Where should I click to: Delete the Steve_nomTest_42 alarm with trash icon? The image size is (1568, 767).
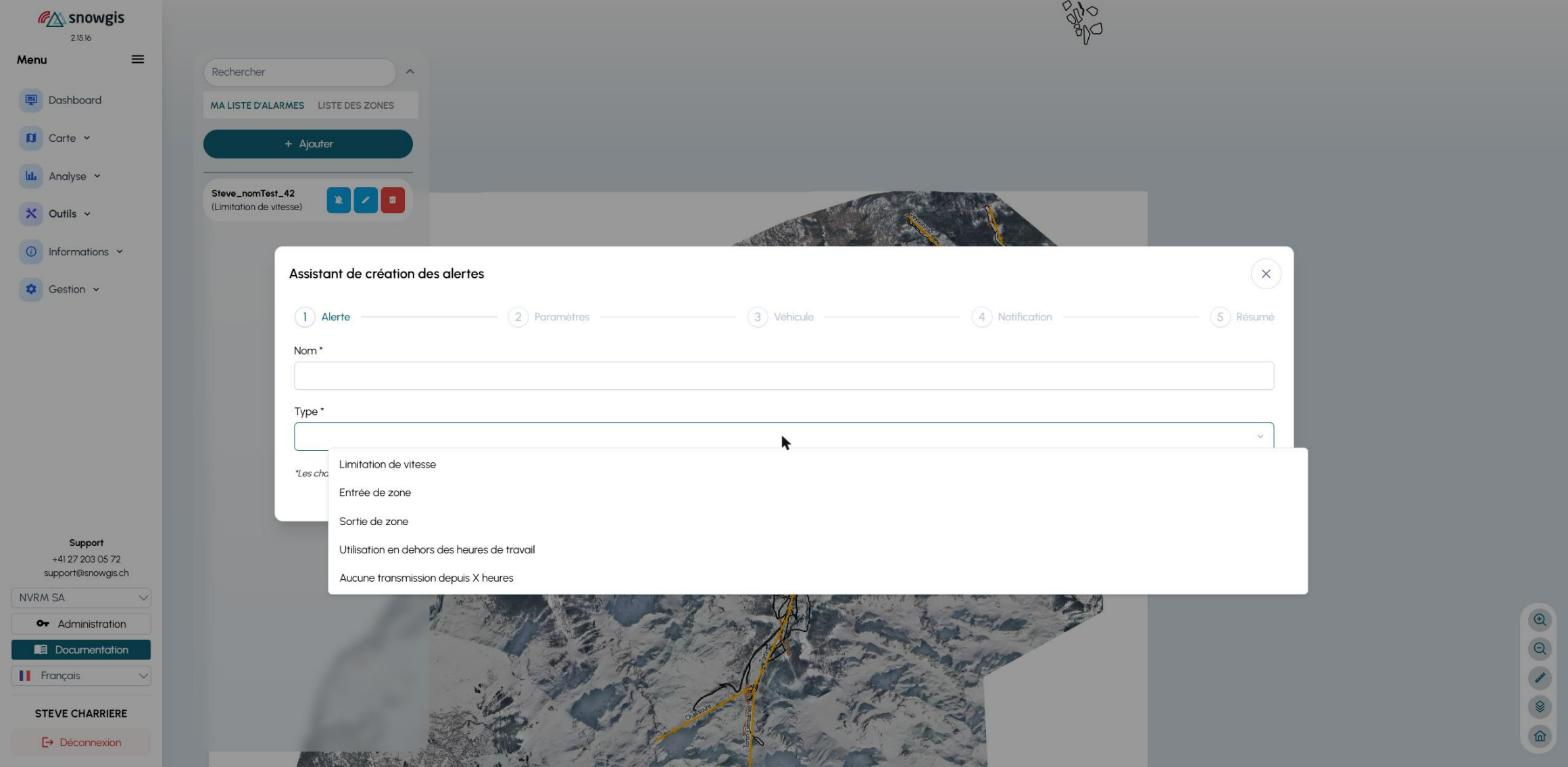[x=393, y=200]
